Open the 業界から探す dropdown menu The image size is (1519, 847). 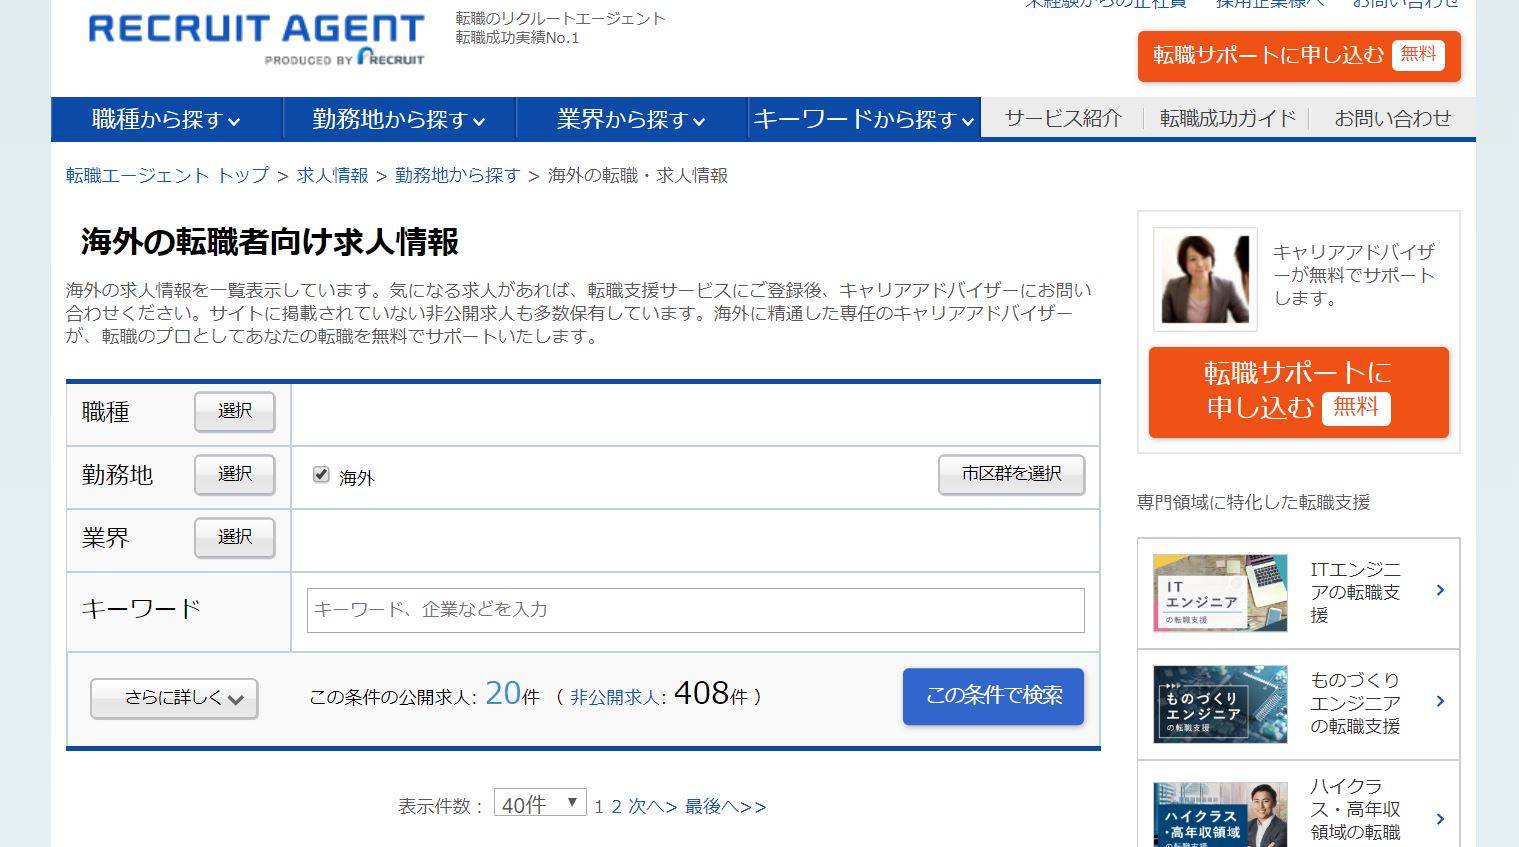(x=631, y=119)
